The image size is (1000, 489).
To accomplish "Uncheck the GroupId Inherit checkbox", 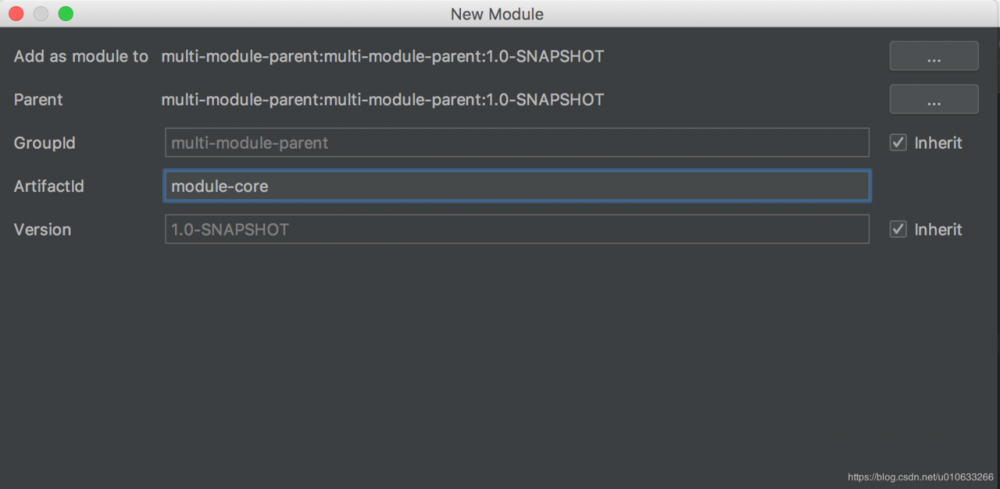I will click(898, 143).
